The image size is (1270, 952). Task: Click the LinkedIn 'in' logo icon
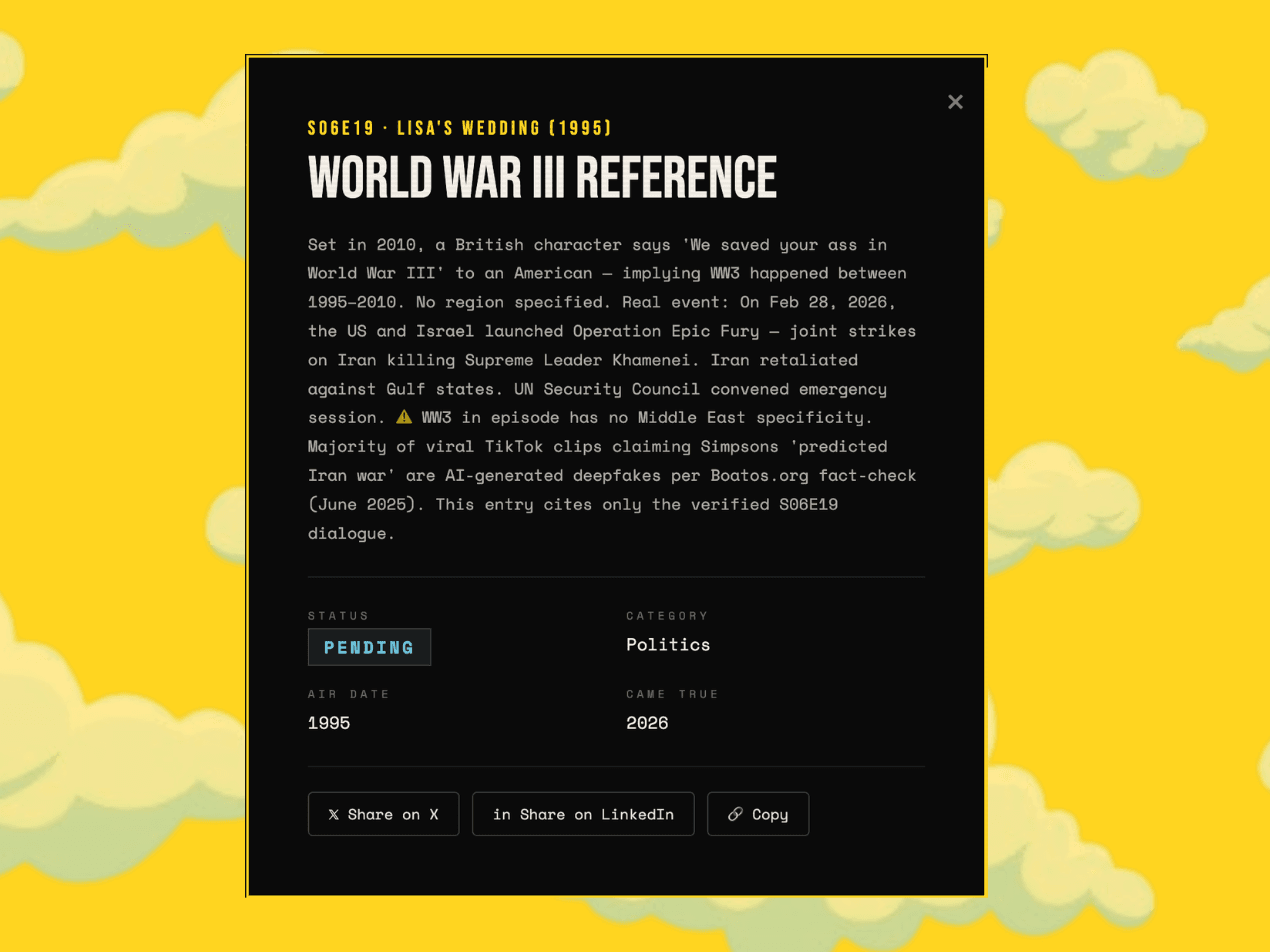point(502,815)
